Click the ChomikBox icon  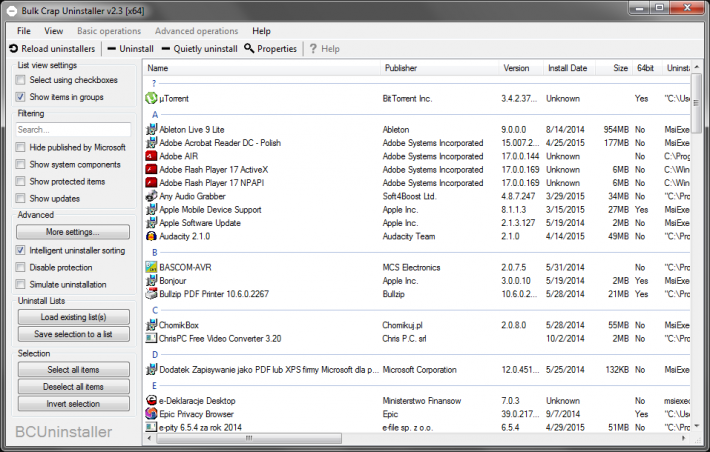[151, 325]
